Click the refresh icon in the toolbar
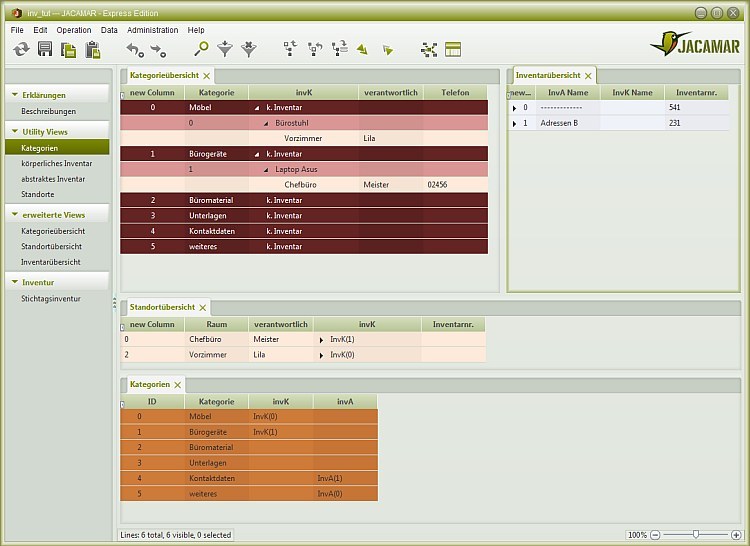The width and height of the screenshot is (750, 546). pos(21,49)
